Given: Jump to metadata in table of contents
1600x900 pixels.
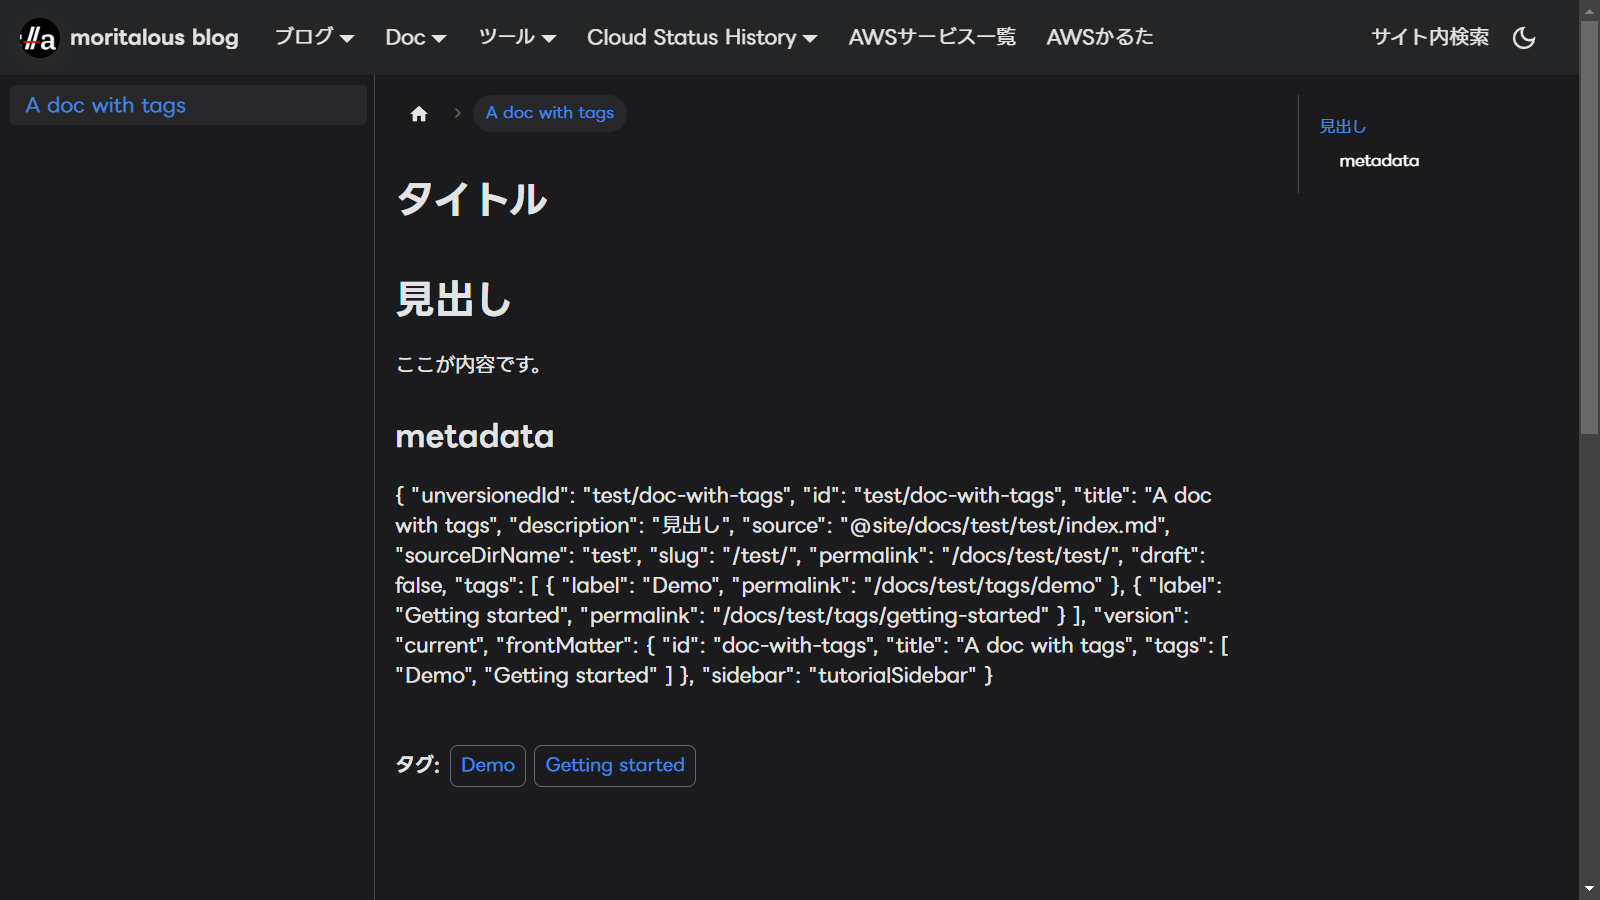Looking at the screenshot, I should pos(1378,160).
